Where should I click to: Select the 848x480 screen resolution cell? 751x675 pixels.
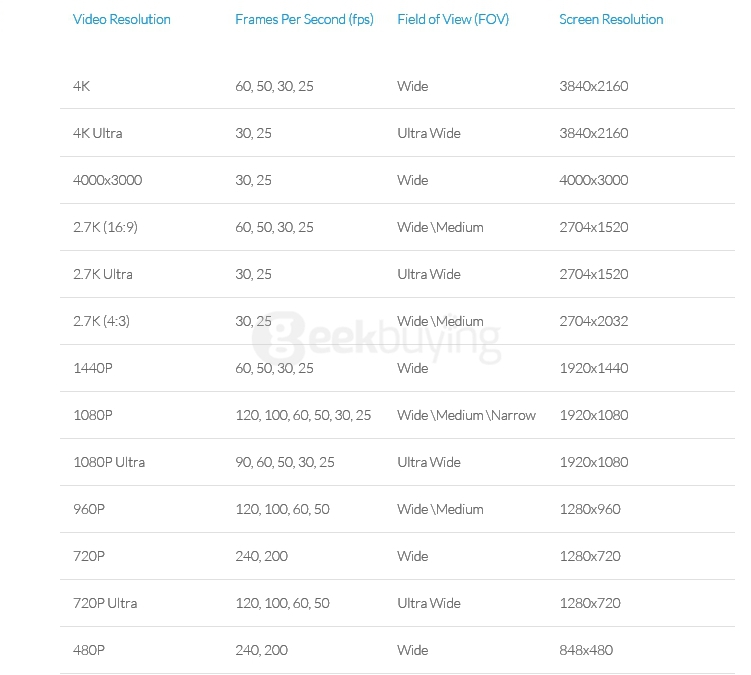(586, 650)
